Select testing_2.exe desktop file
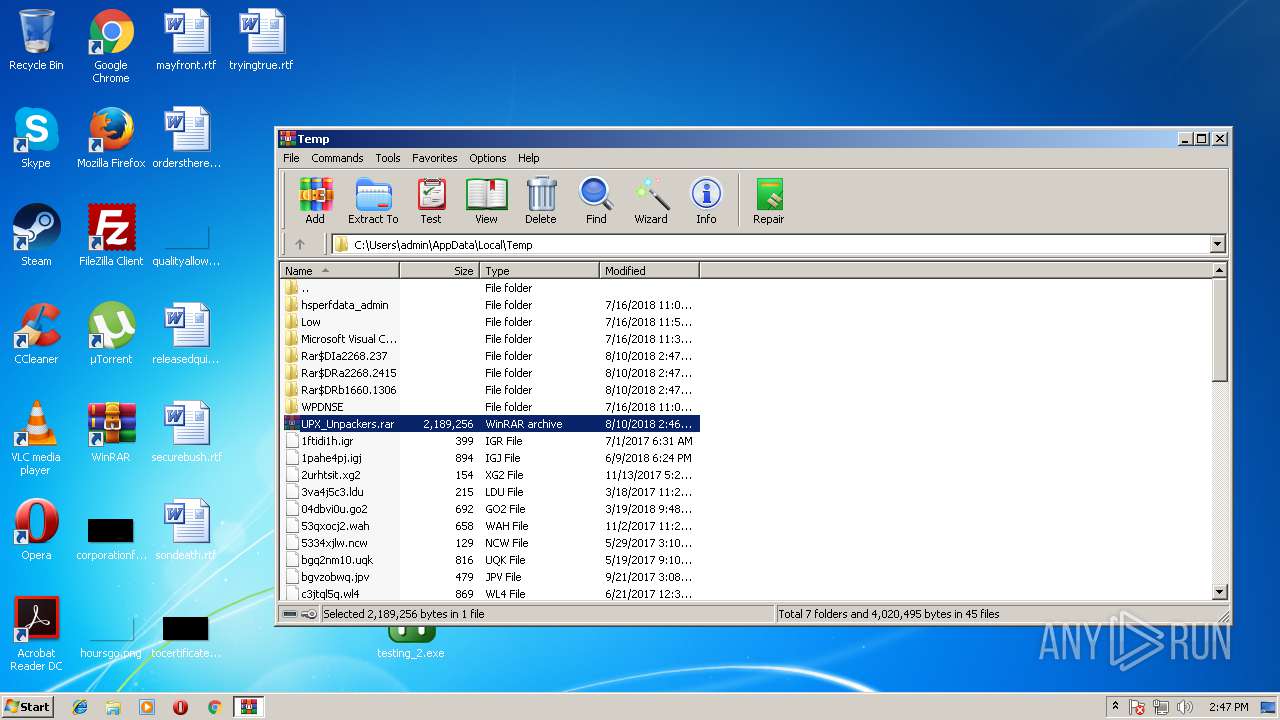Viewport: 1280px width, 720px height. (411, 642)
